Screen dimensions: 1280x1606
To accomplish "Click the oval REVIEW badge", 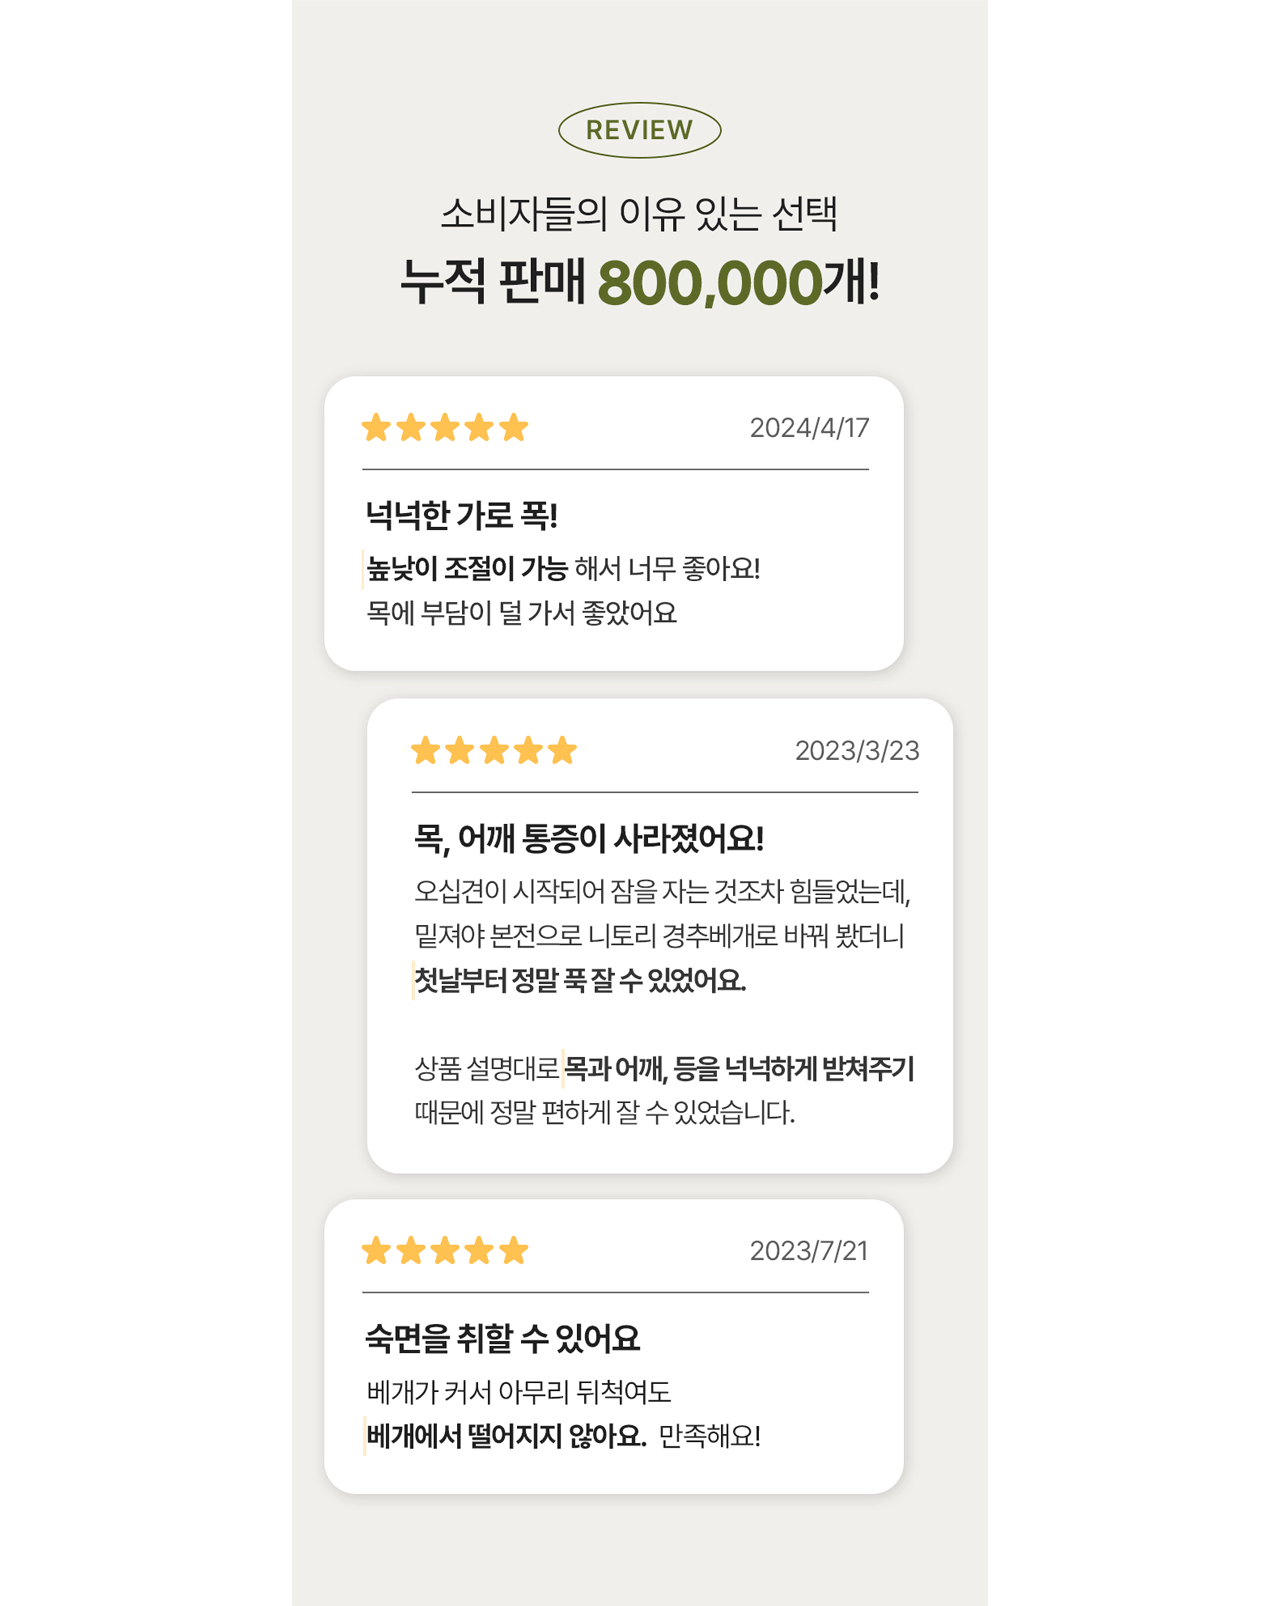I will [639, 130].
